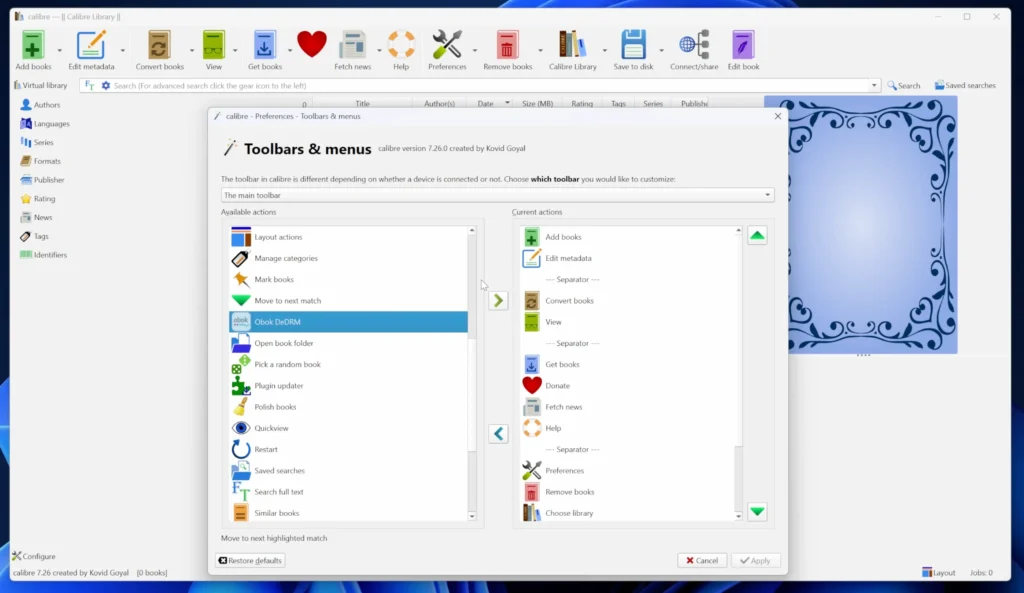Click the Configure button in the tag browser

[x=34, y=556]
